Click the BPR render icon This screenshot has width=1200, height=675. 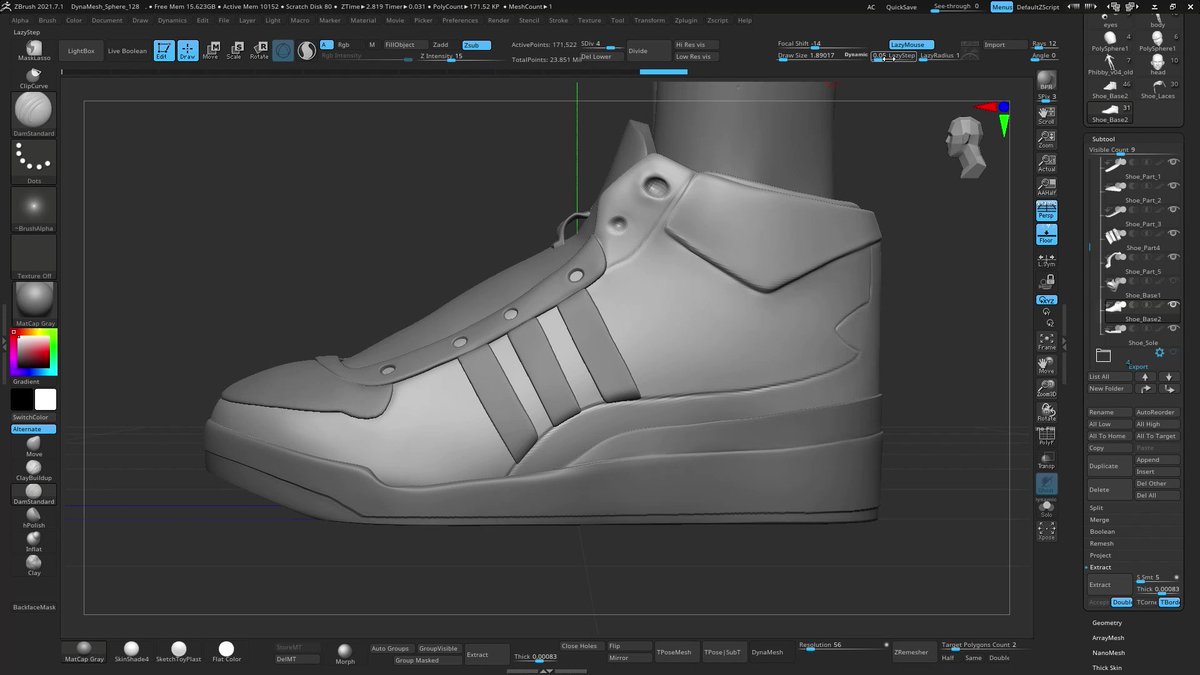[1046, 80]
